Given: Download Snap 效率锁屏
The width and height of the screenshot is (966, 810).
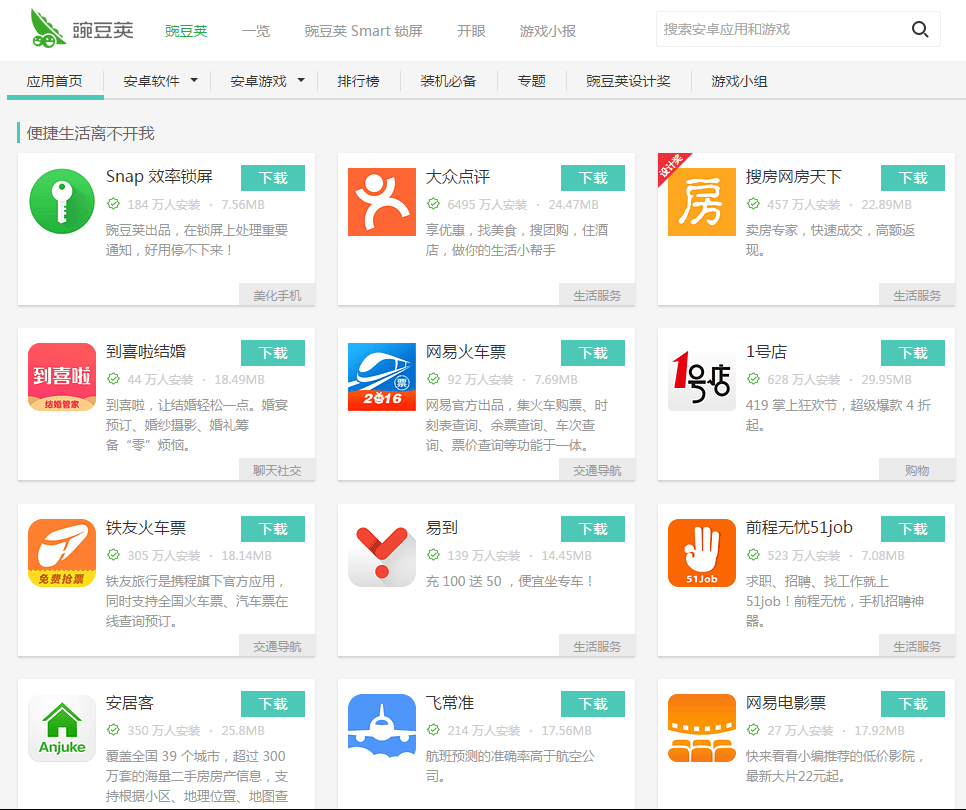Looking at the screenshot, I should 273,178.
